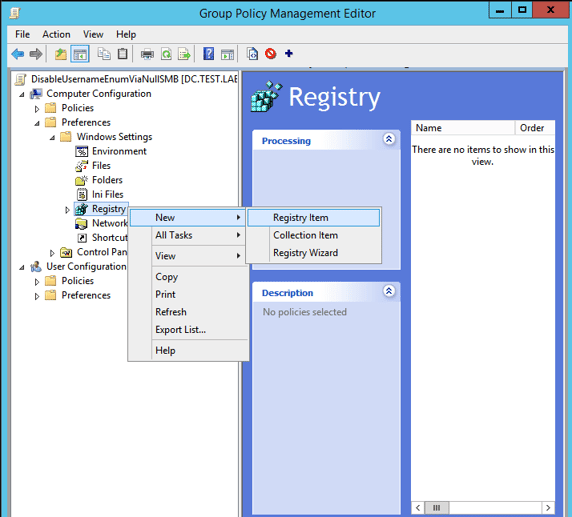Screen dimensions: 572x517
Task: Expand Policies under Computer Configuration
Action: coord(37,109)
